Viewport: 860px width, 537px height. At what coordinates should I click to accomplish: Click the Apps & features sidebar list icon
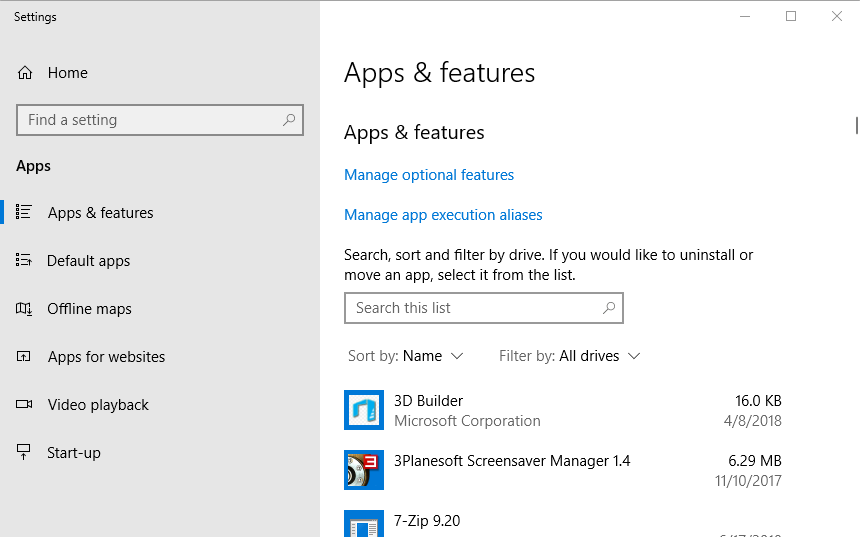click(x=24, y=212)
